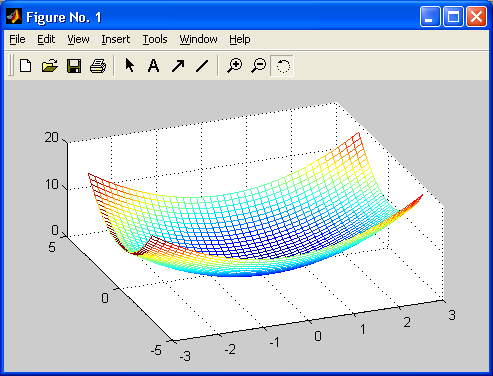Screen dimensions: 493x376
Task: Open a file with the folder icon
Action: pos(50,66)
